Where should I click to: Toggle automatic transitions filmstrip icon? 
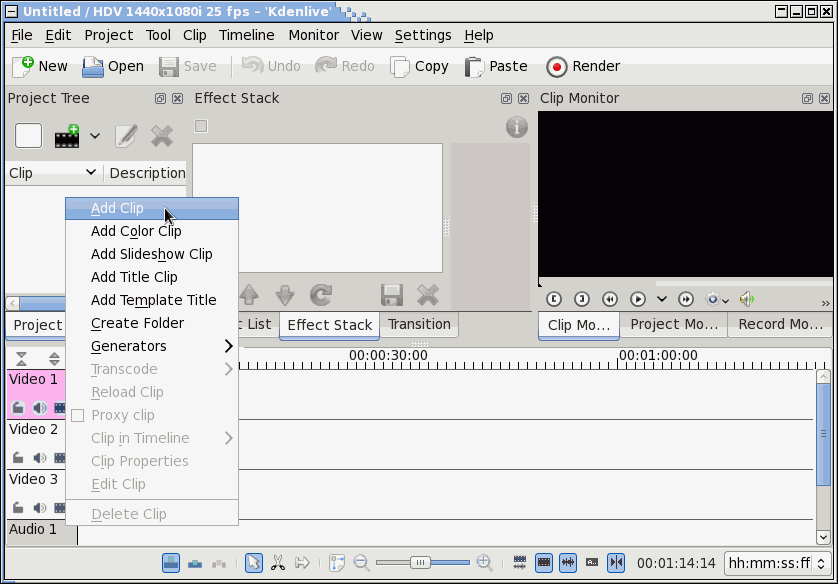[x=519, y=563]
